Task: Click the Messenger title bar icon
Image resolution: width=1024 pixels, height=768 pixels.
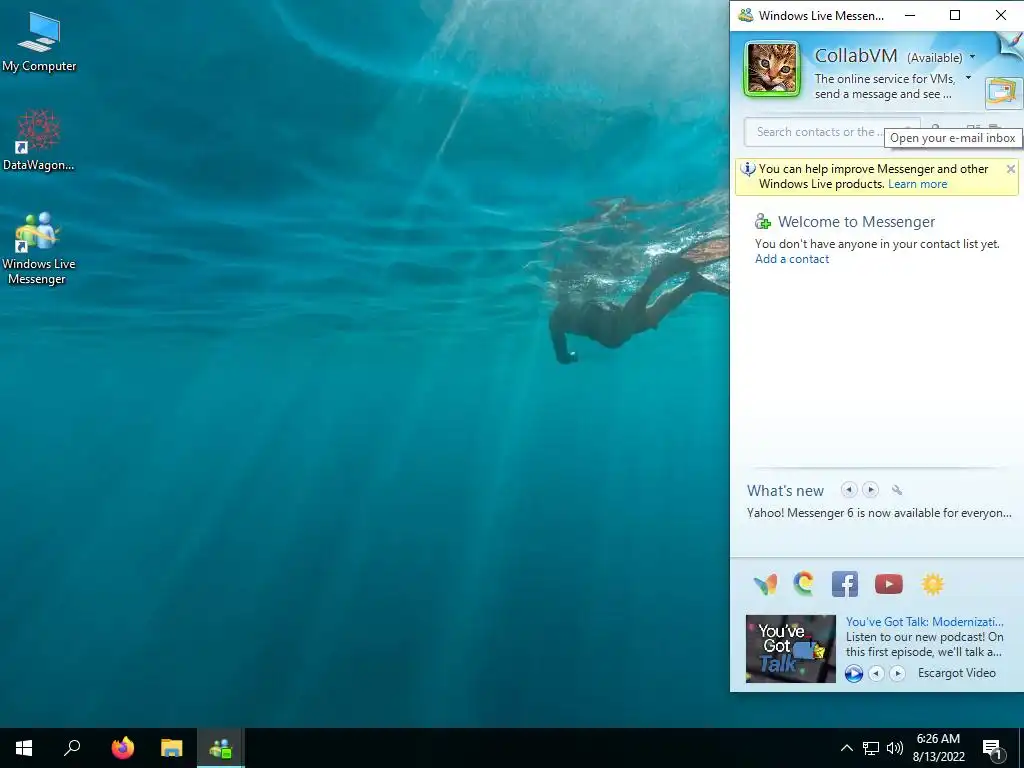Action: (x=745, y=16)
